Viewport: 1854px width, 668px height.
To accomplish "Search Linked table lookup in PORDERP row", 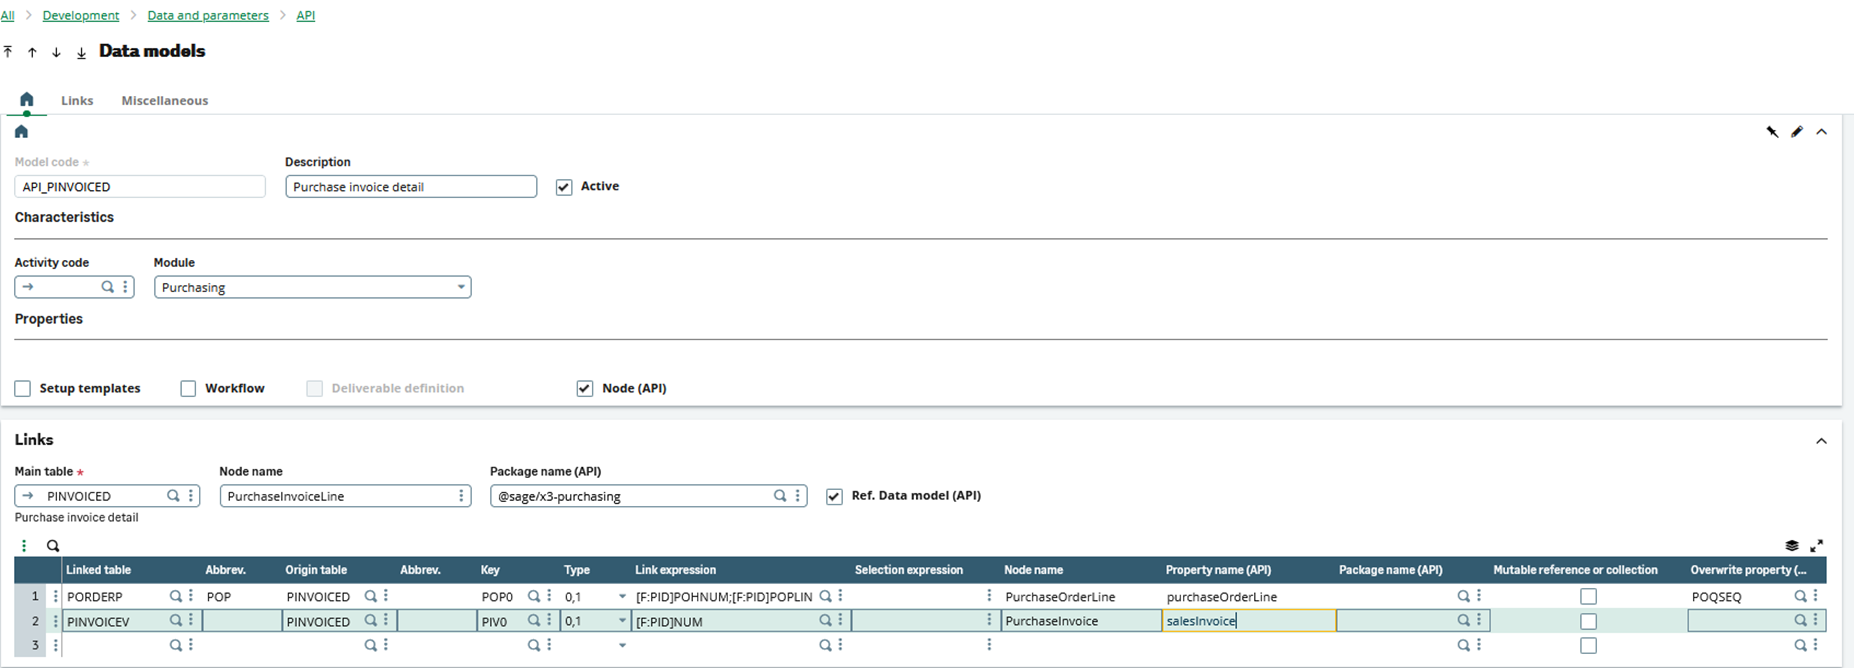I will pos(176,596).
